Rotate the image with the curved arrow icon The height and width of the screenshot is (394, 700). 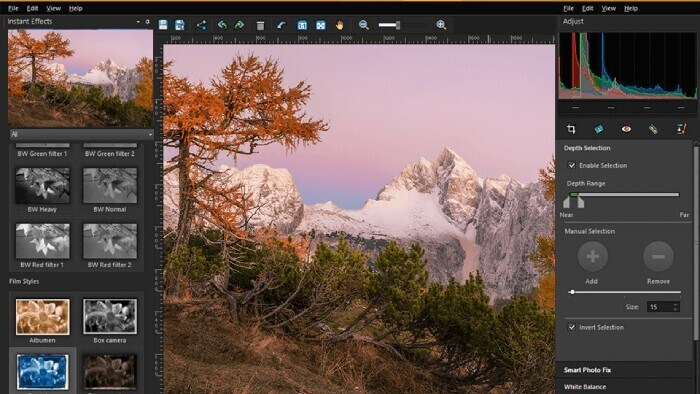[281, 25]
